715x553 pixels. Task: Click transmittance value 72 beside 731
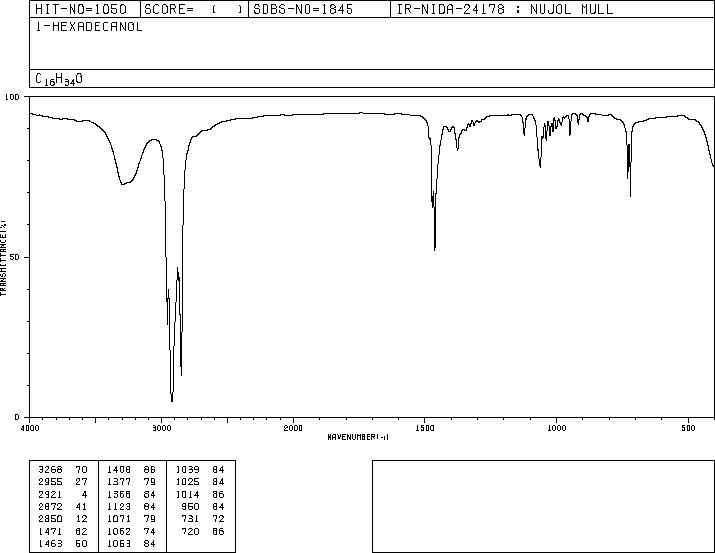218,519
